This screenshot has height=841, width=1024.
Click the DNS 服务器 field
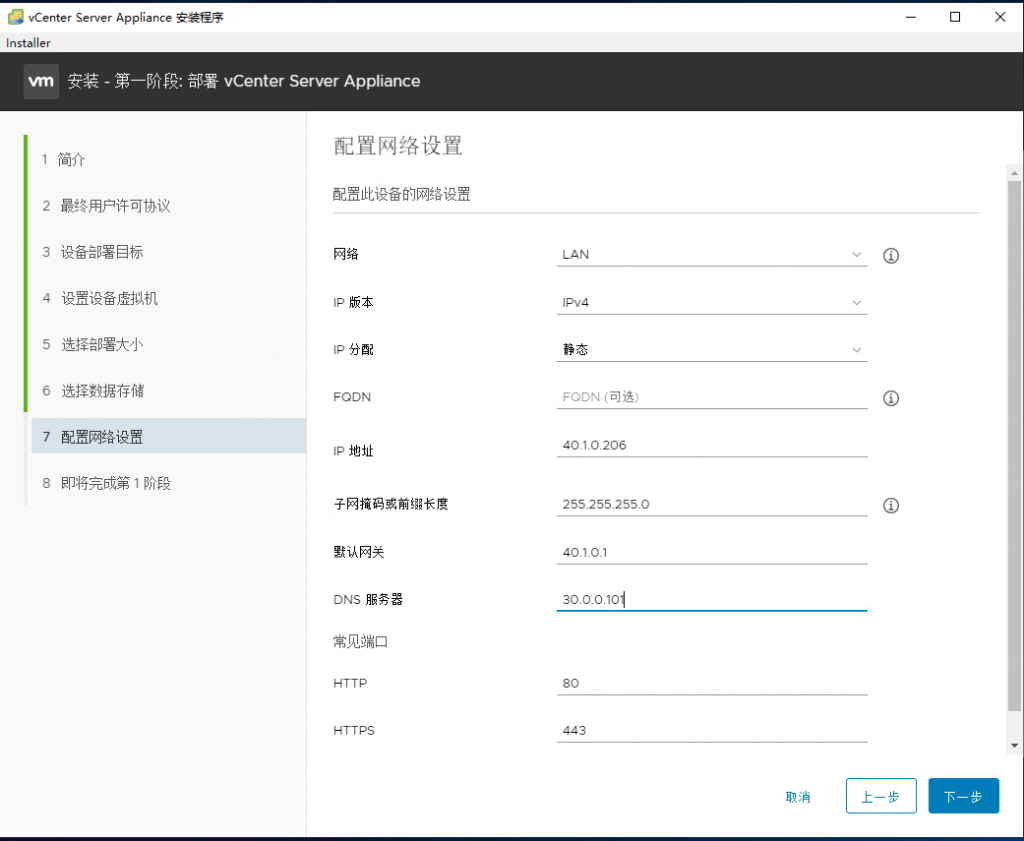click(x=712, y=599)
